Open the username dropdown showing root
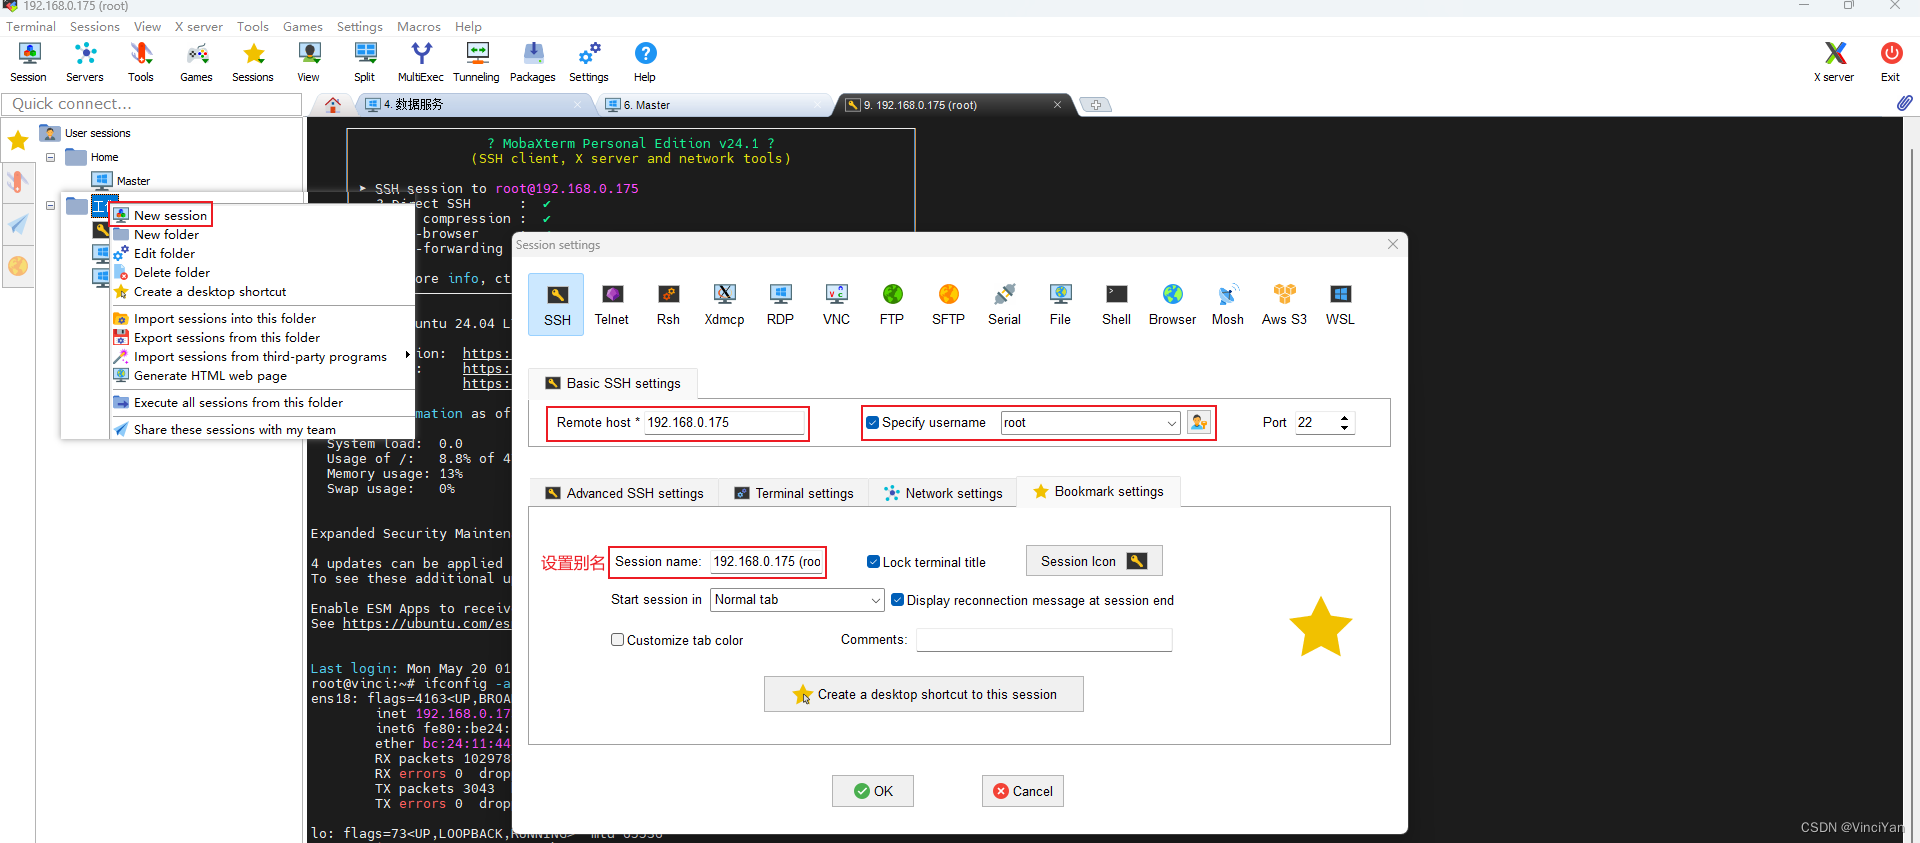The height and width of the screenshot is (843, 1920). 1171,423
